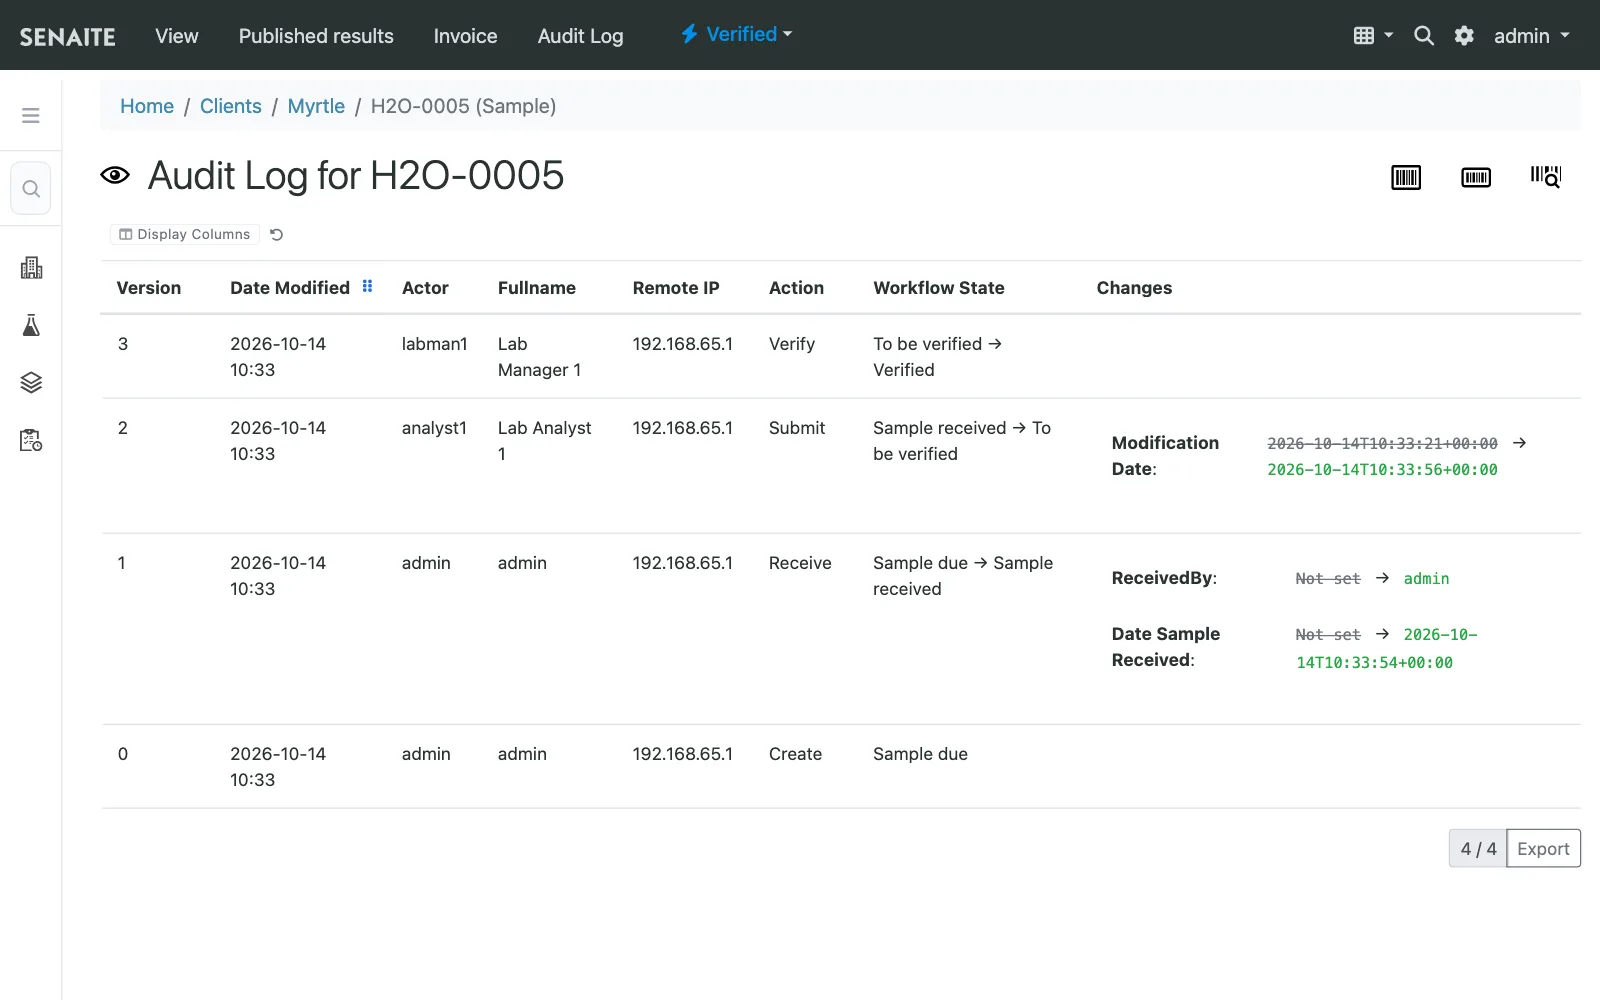This screenshot has width=1600, height=1000.
Task: Click the Date Modified column drag handle
Action: click(367, 286)
